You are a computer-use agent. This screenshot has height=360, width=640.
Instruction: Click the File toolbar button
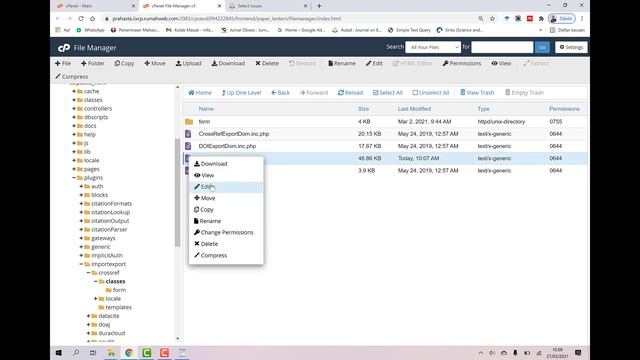point(63,63)
